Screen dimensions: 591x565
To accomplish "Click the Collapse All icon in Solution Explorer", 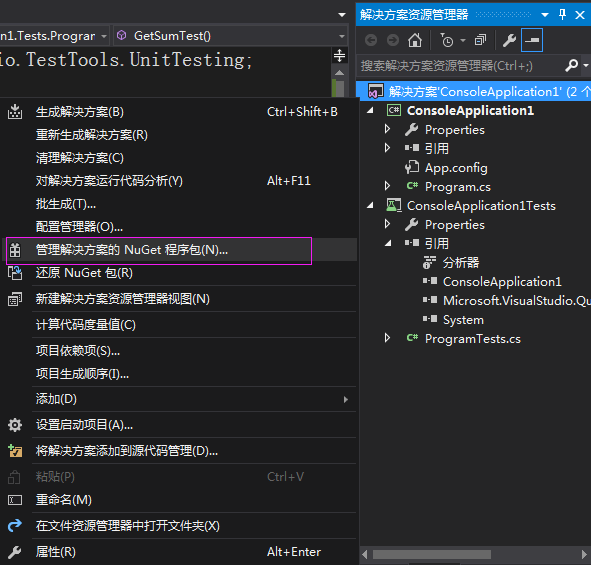I will [480, 40].
